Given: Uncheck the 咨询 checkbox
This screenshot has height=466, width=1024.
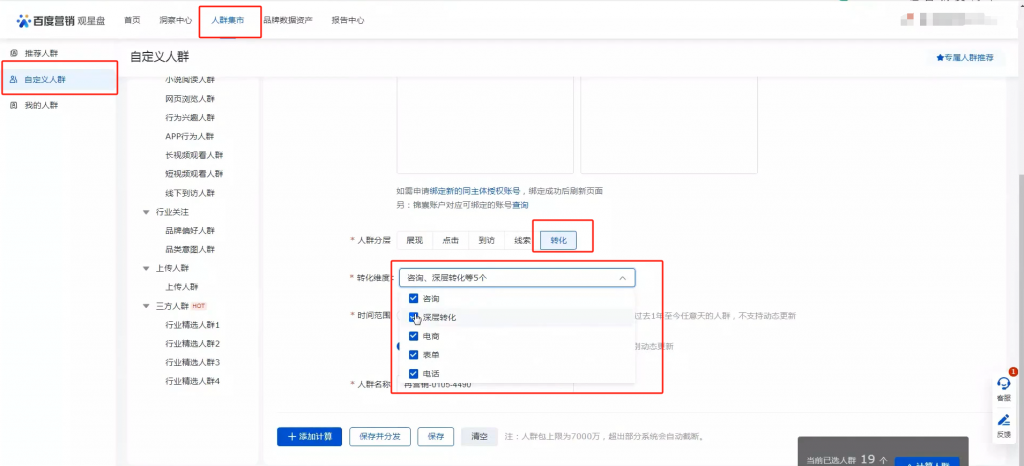Looking at the screenshot, I should [x=413, y=298].
